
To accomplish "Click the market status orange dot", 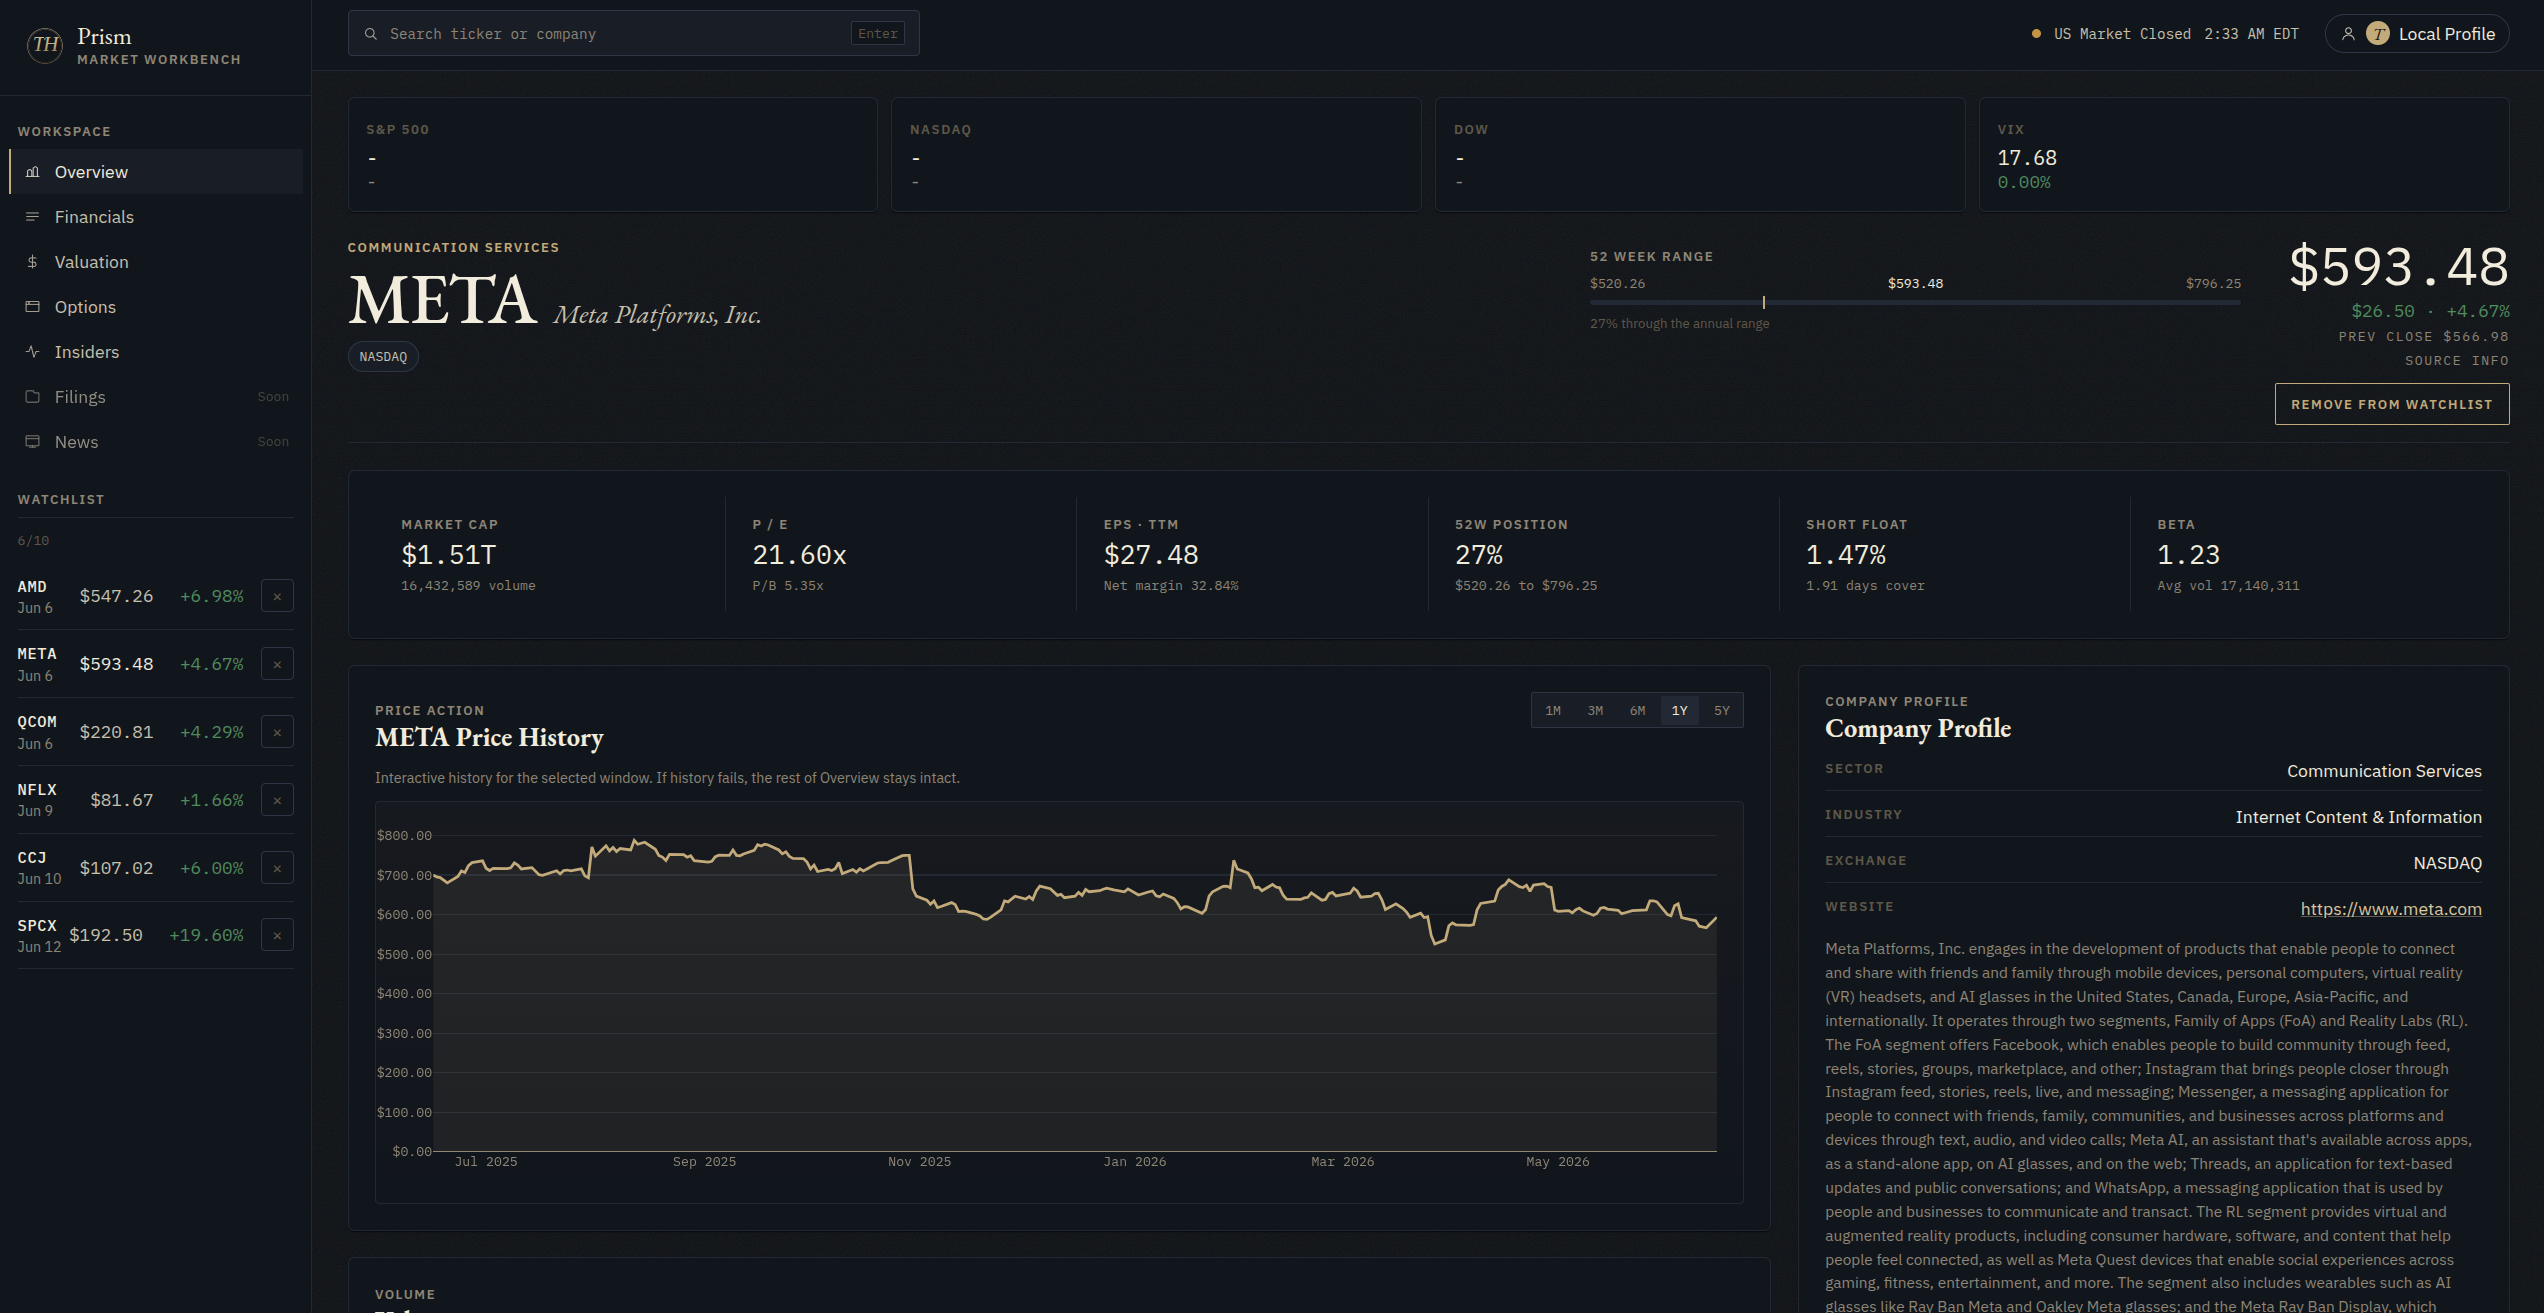I will point(2036,34).
